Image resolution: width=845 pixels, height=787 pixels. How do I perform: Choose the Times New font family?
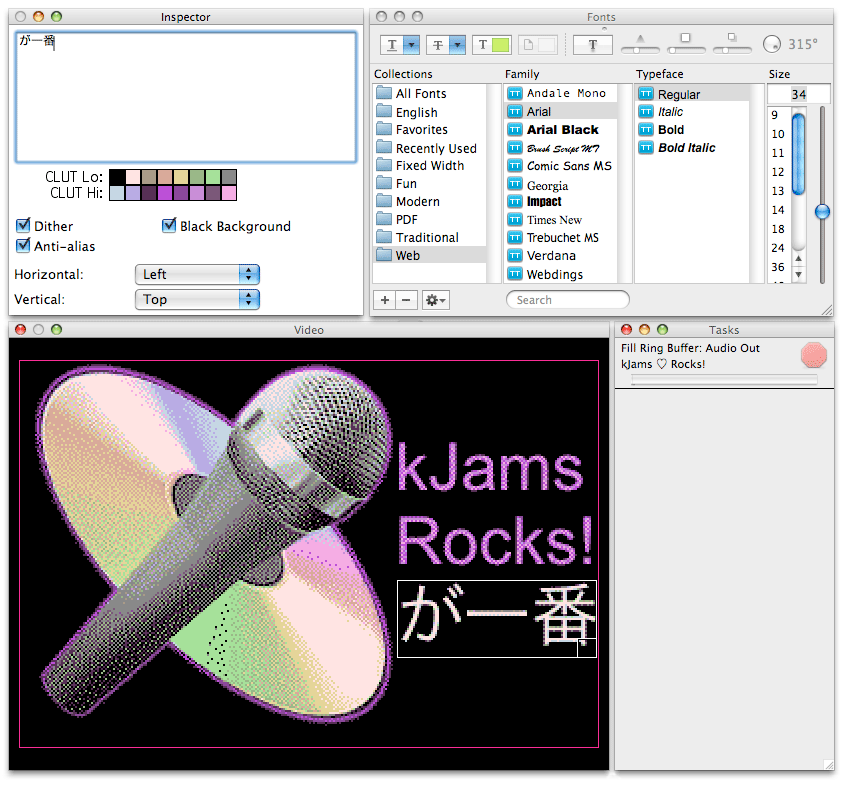560,220
